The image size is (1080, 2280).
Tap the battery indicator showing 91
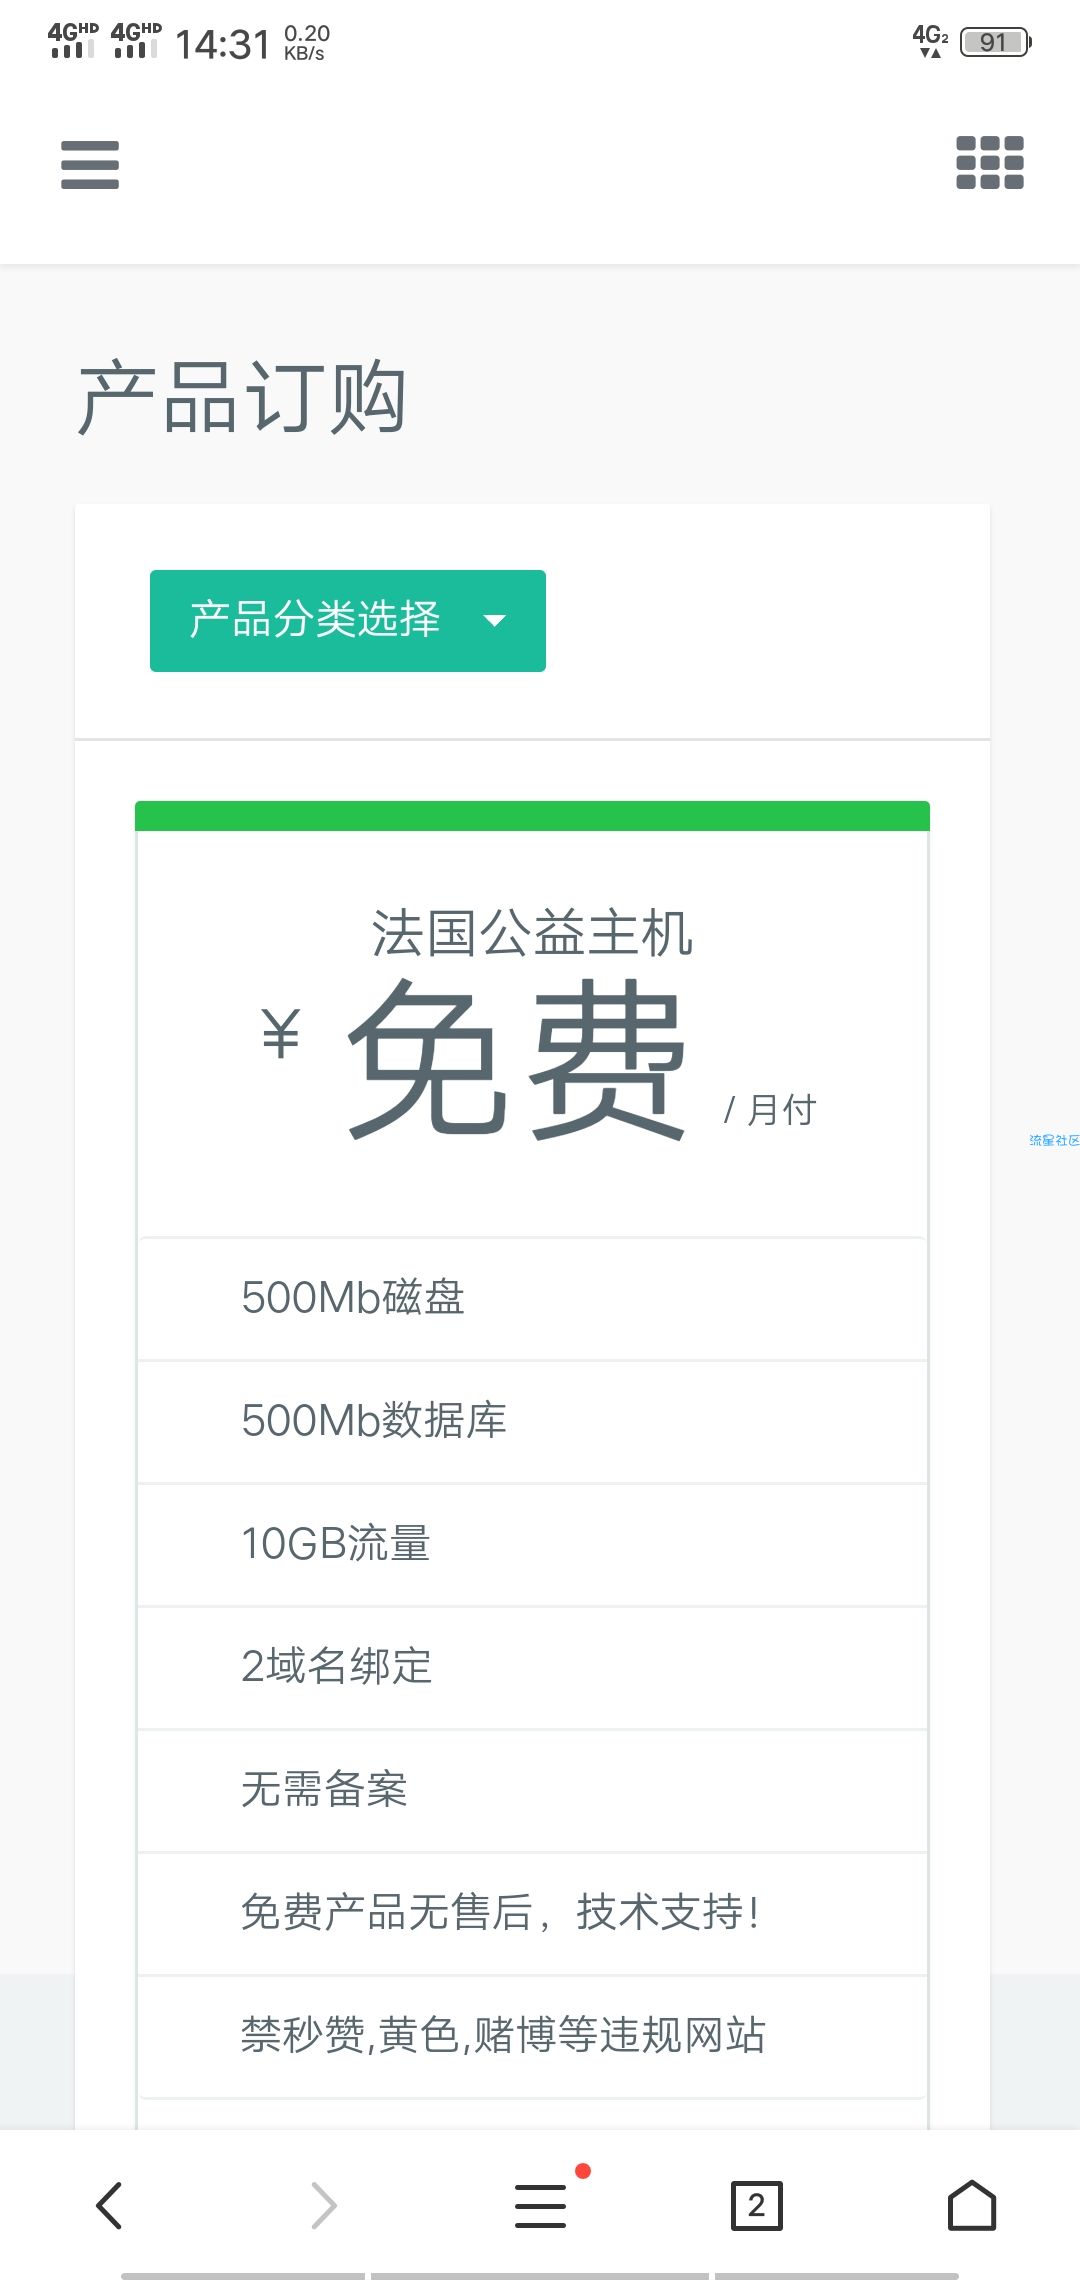[x=996, y=42]
